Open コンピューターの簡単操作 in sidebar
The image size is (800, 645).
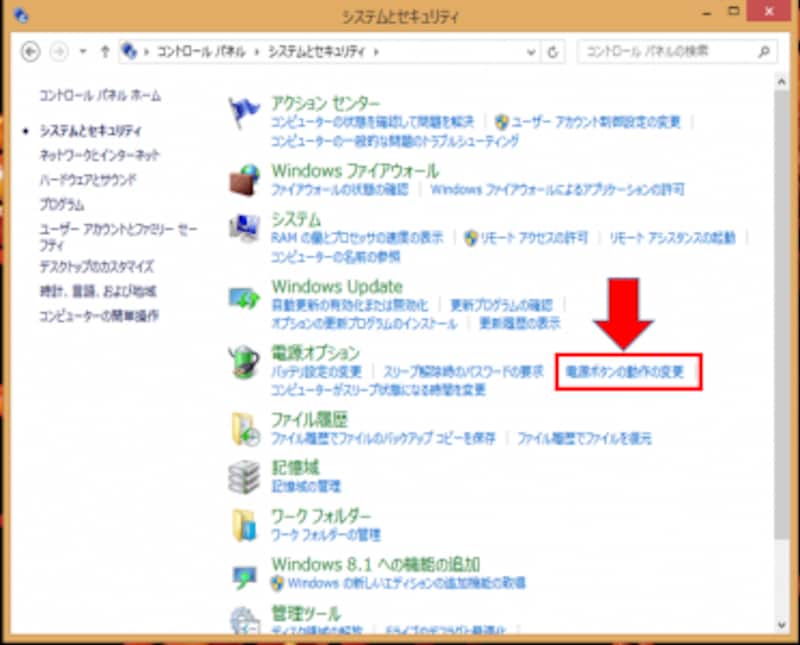99,316
